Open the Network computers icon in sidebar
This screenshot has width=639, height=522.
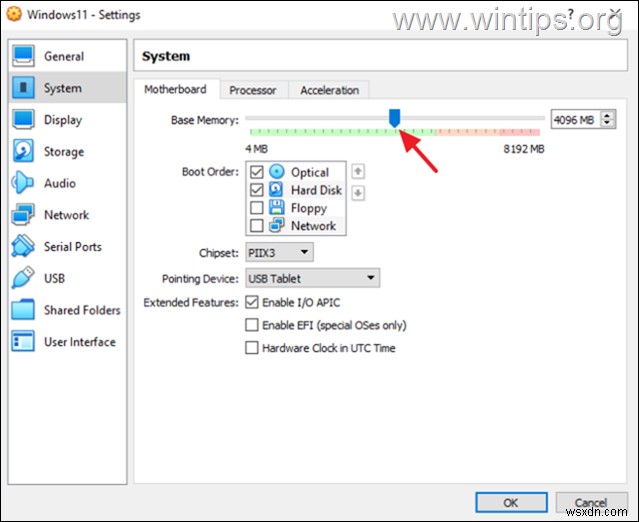(x=23, y=214)
